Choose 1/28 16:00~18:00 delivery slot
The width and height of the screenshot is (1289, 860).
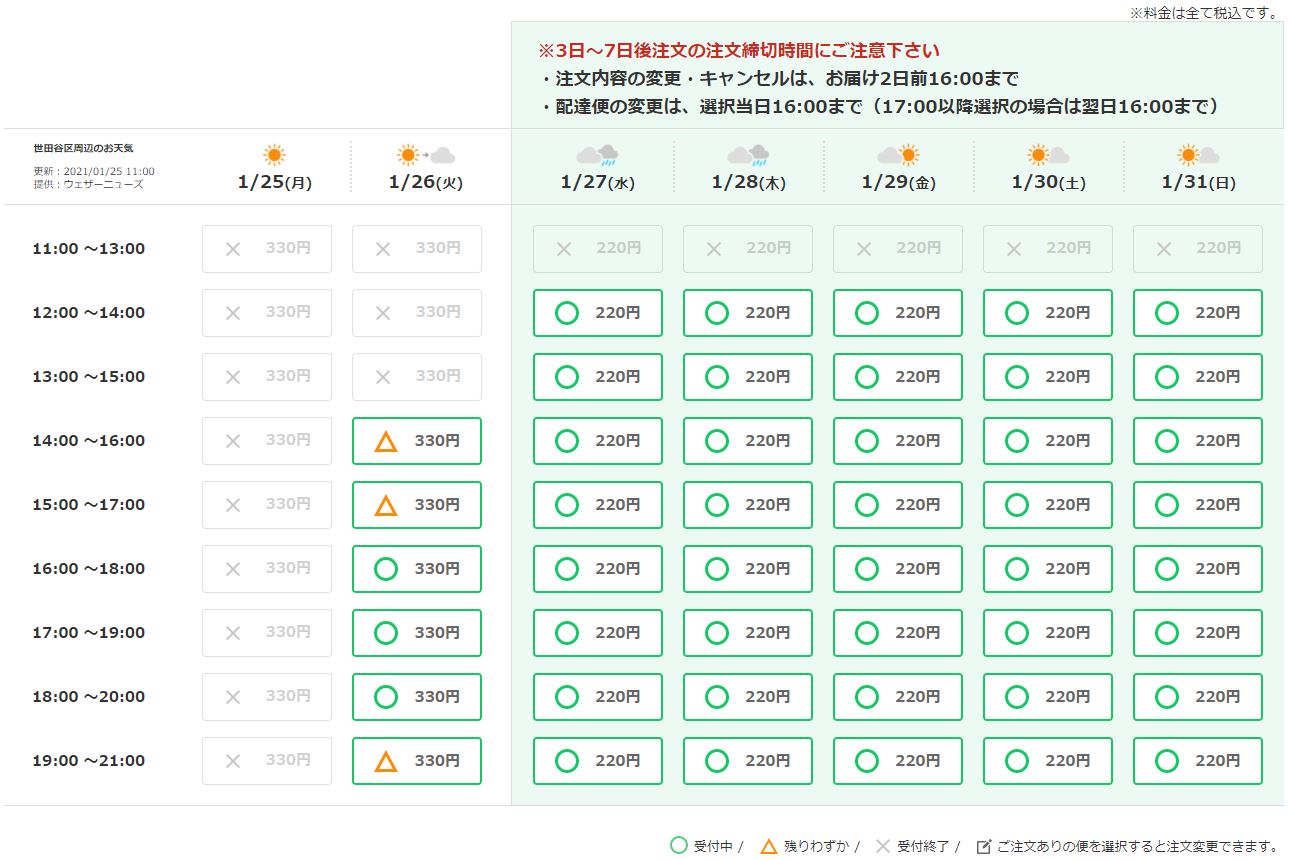748,569
